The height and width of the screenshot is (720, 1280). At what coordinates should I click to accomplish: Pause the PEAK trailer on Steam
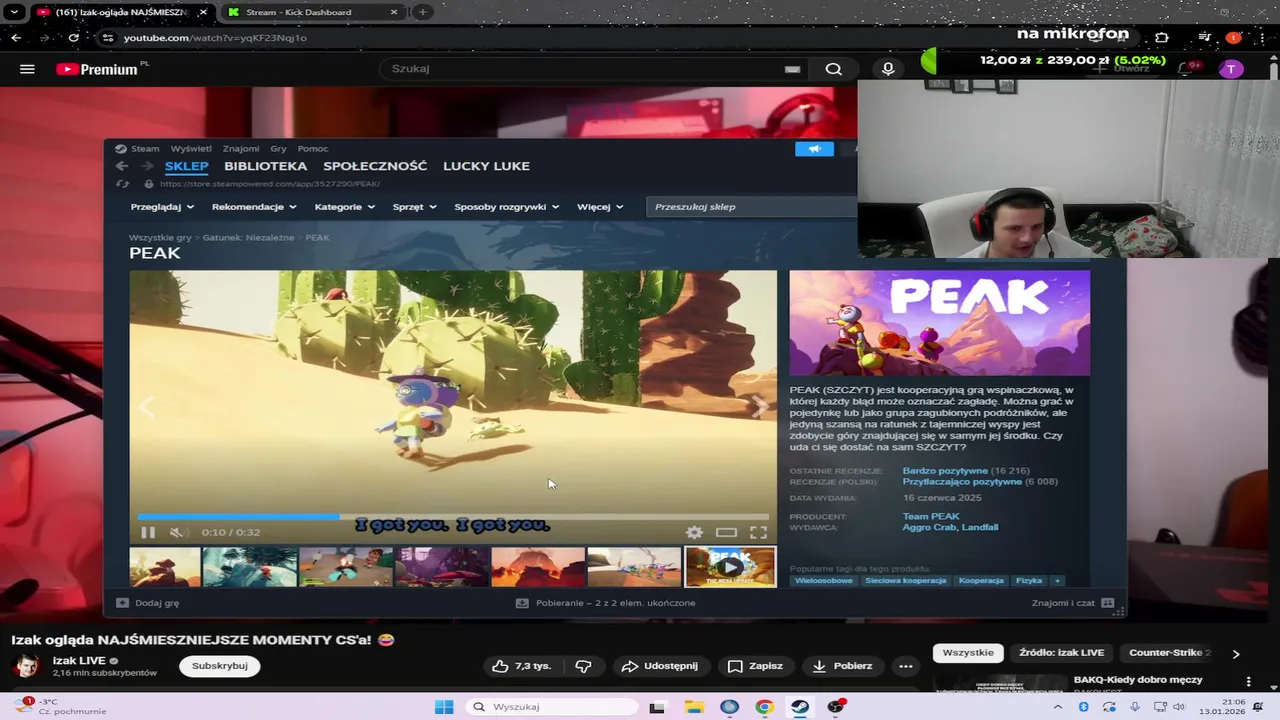pos(148,532)
